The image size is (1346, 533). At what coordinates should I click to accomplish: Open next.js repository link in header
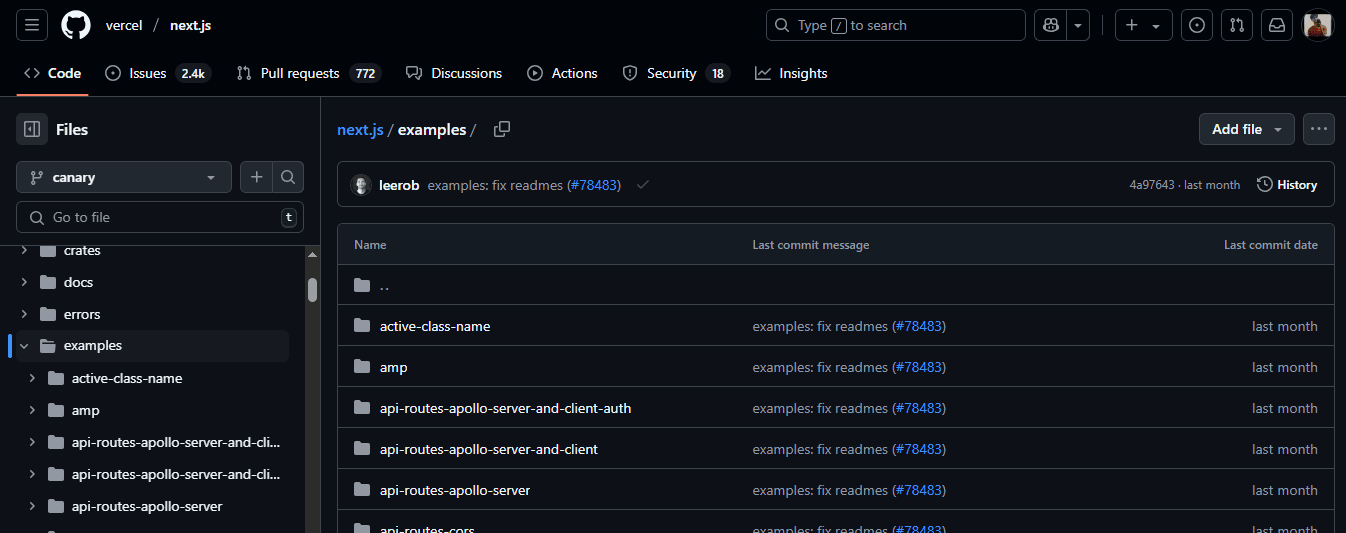tap(191, 25)
